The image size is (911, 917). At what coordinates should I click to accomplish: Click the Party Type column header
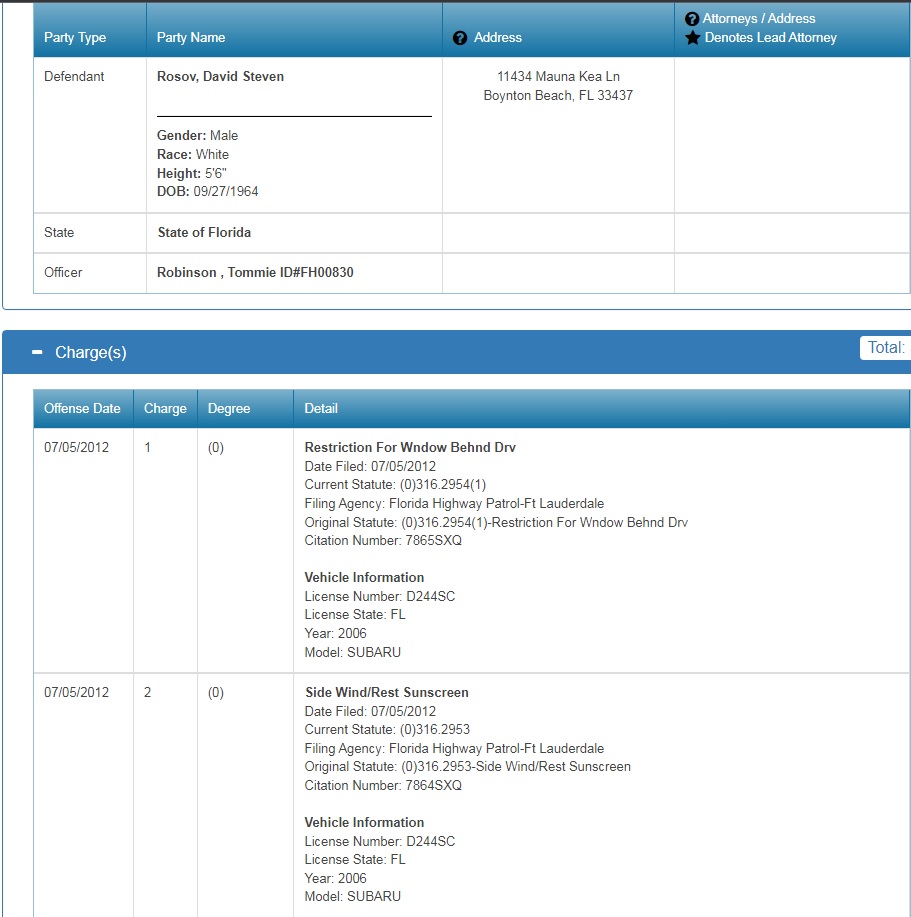[x=75, y=38]
